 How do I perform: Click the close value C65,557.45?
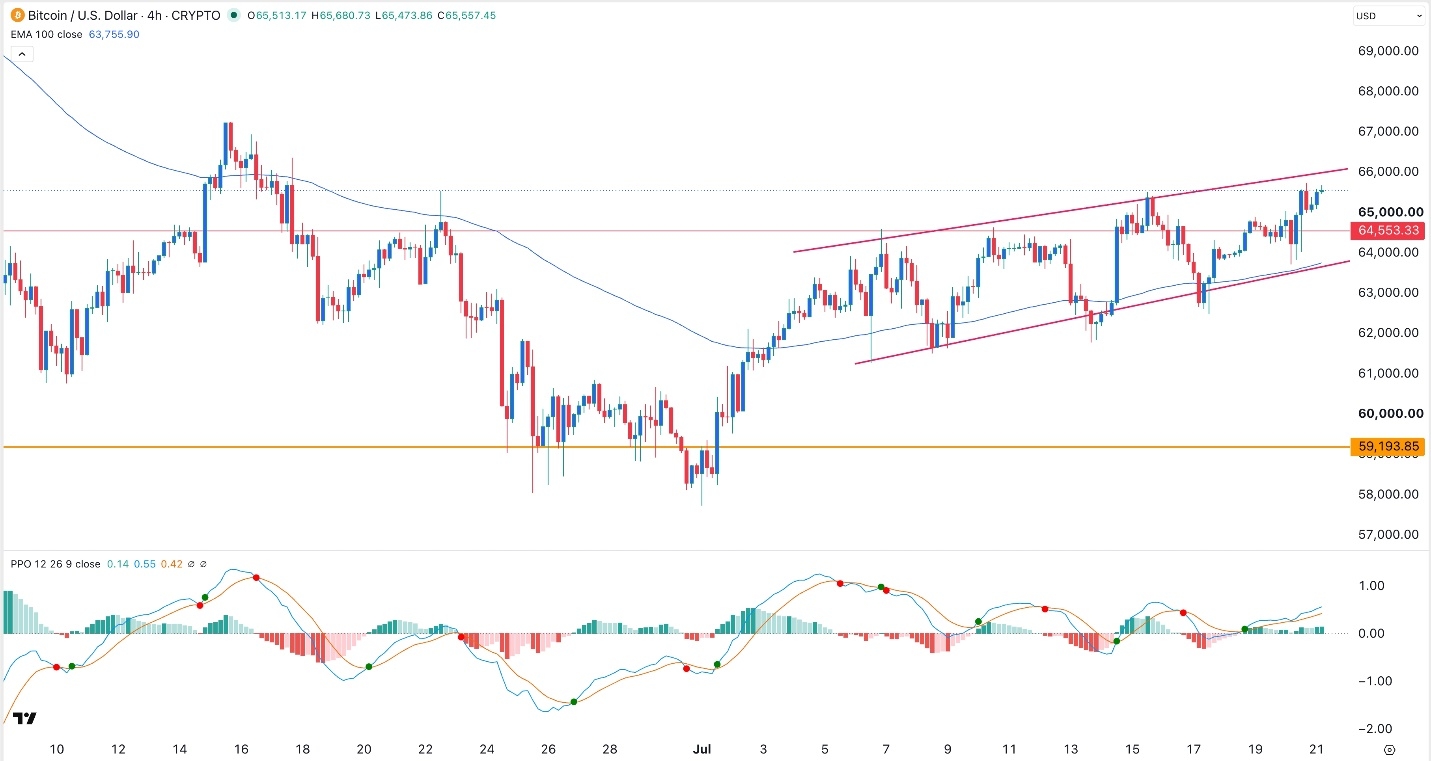pos(465,15)
